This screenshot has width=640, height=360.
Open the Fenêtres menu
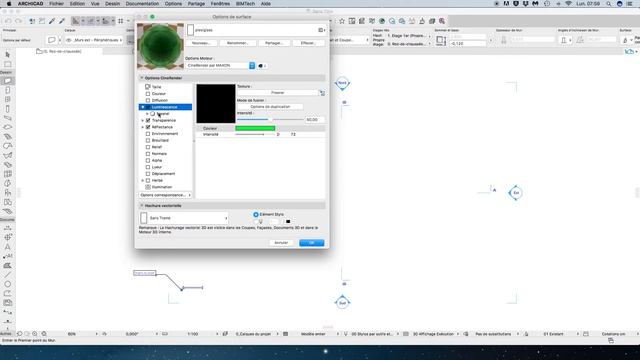220,4
